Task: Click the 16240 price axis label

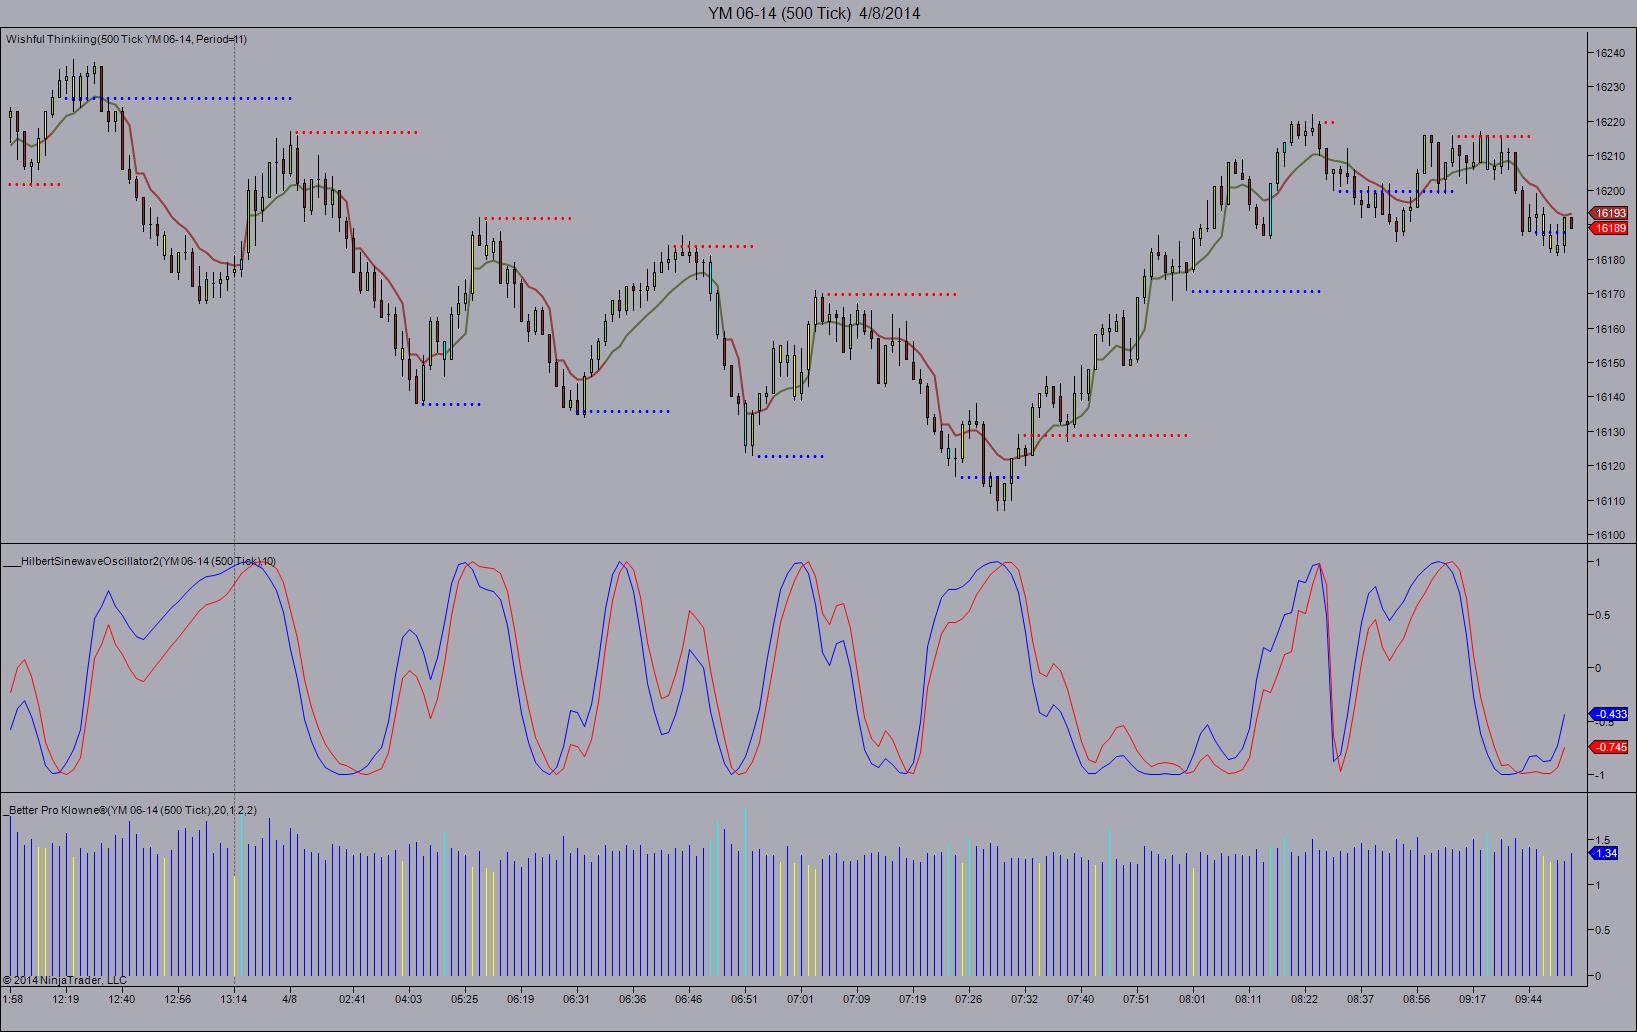Action: pos(1610,53)
